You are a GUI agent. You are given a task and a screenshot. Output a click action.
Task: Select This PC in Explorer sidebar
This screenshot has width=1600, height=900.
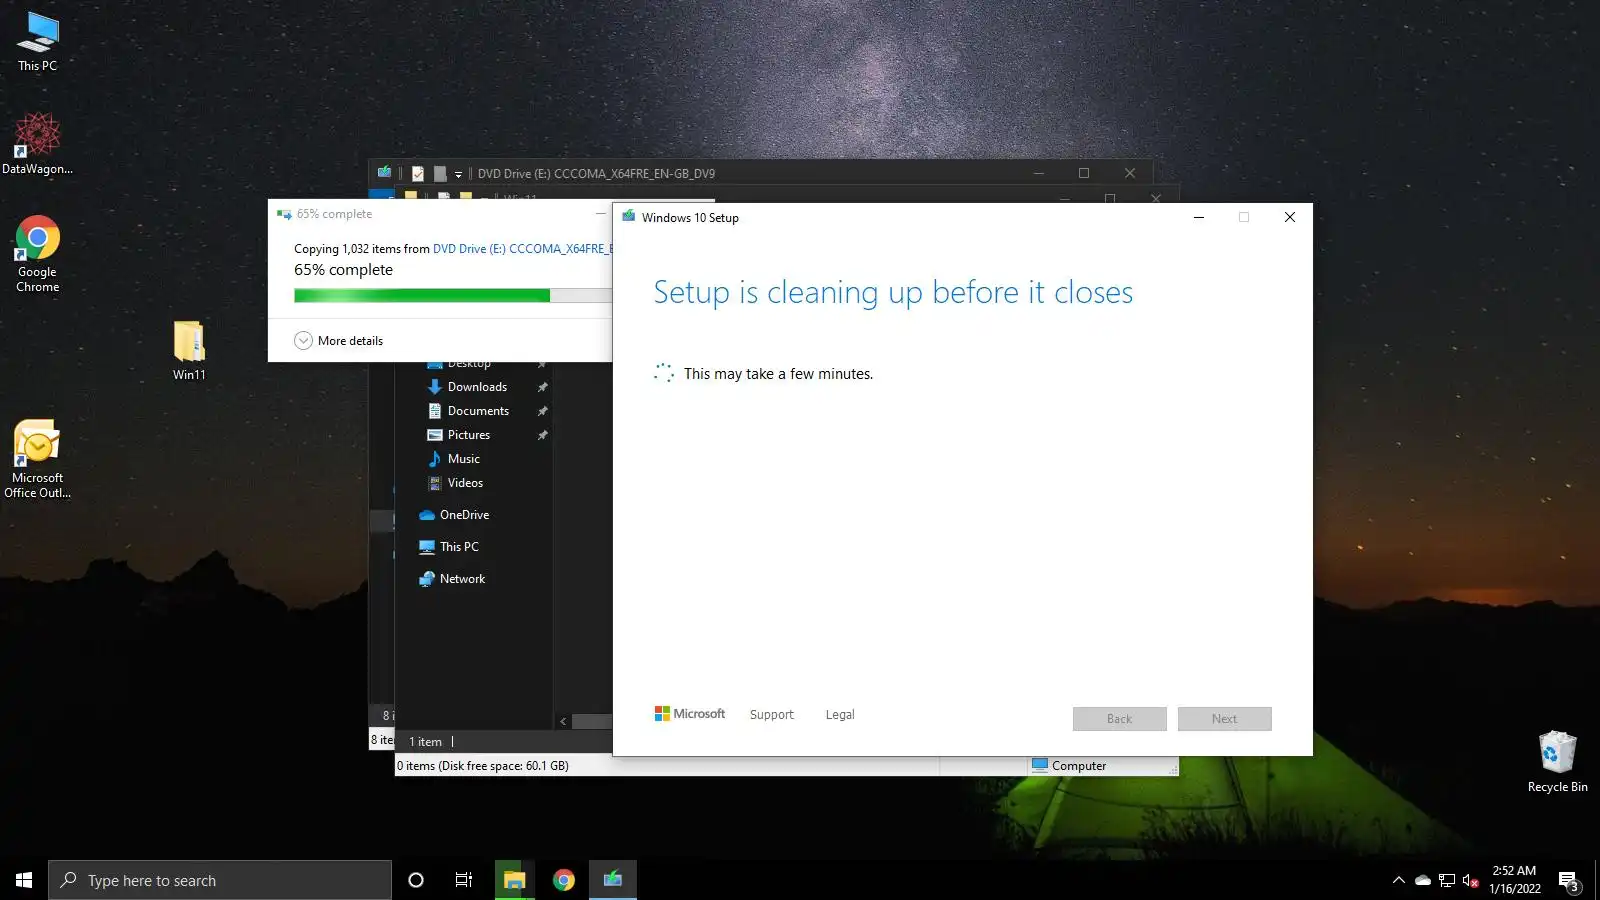[459, 547]
